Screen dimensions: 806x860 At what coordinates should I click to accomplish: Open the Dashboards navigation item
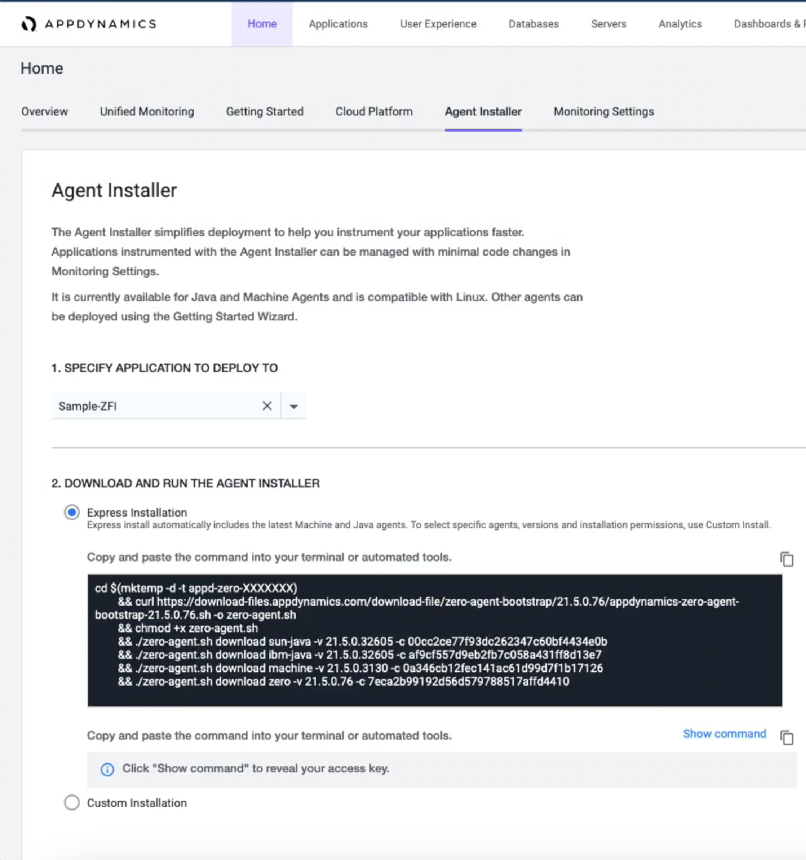pyautogui.click(x=769, y=24)
